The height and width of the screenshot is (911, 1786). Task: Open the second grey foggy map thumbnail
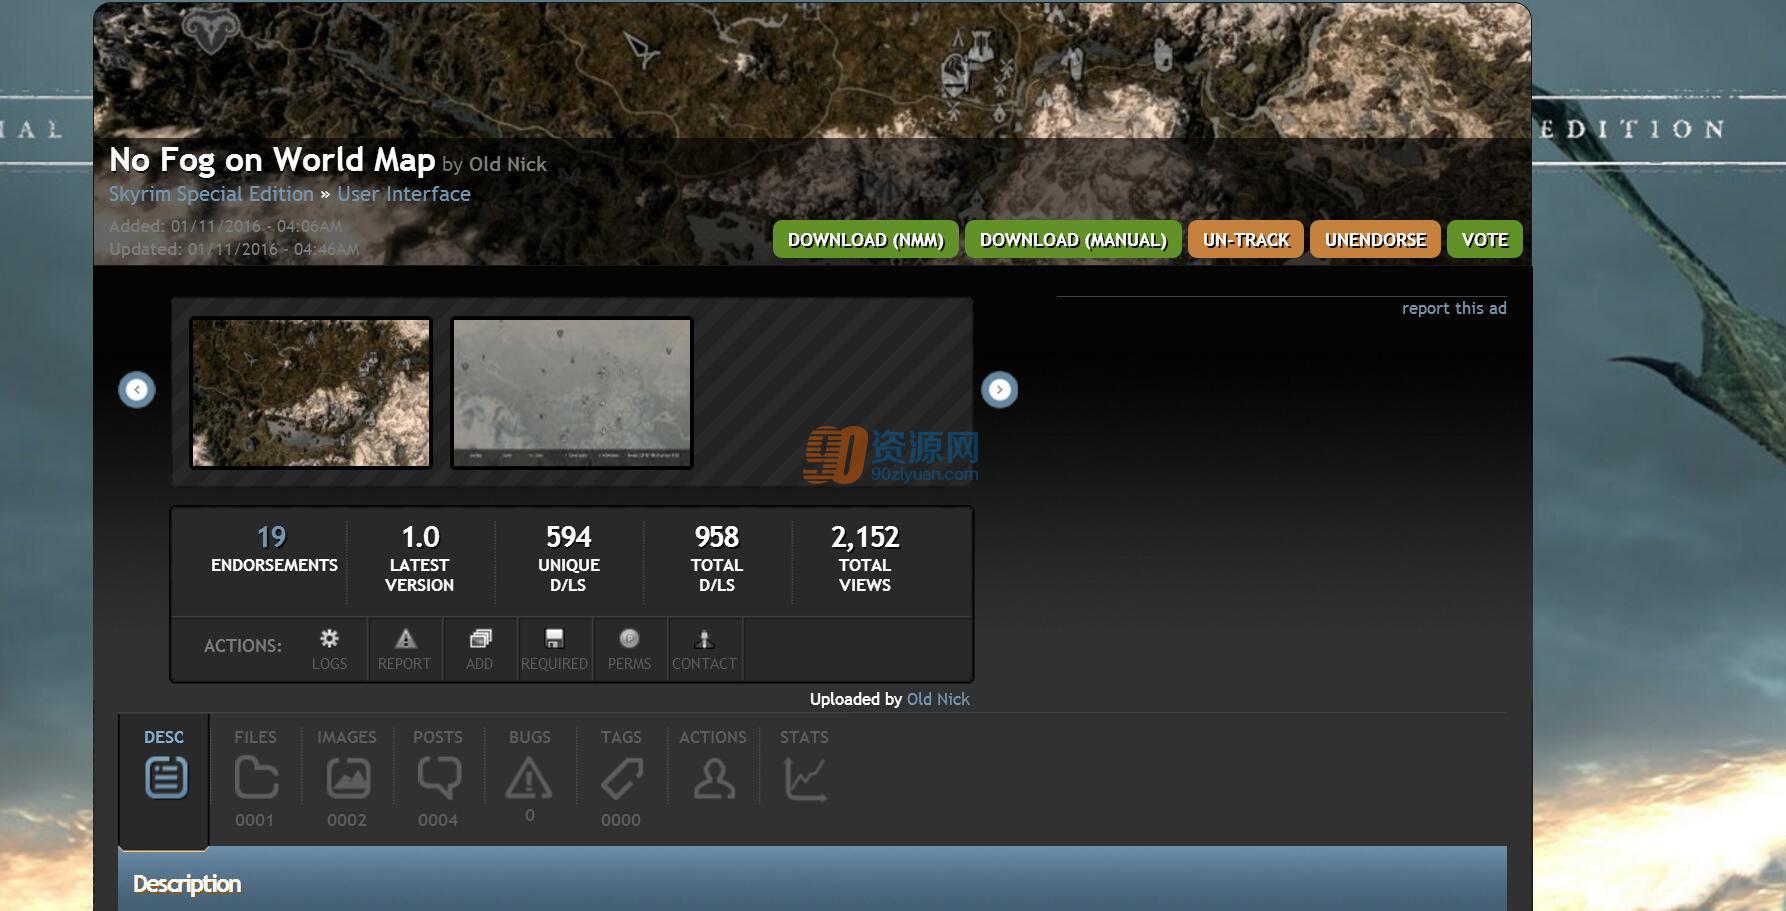tap(572, 393)
